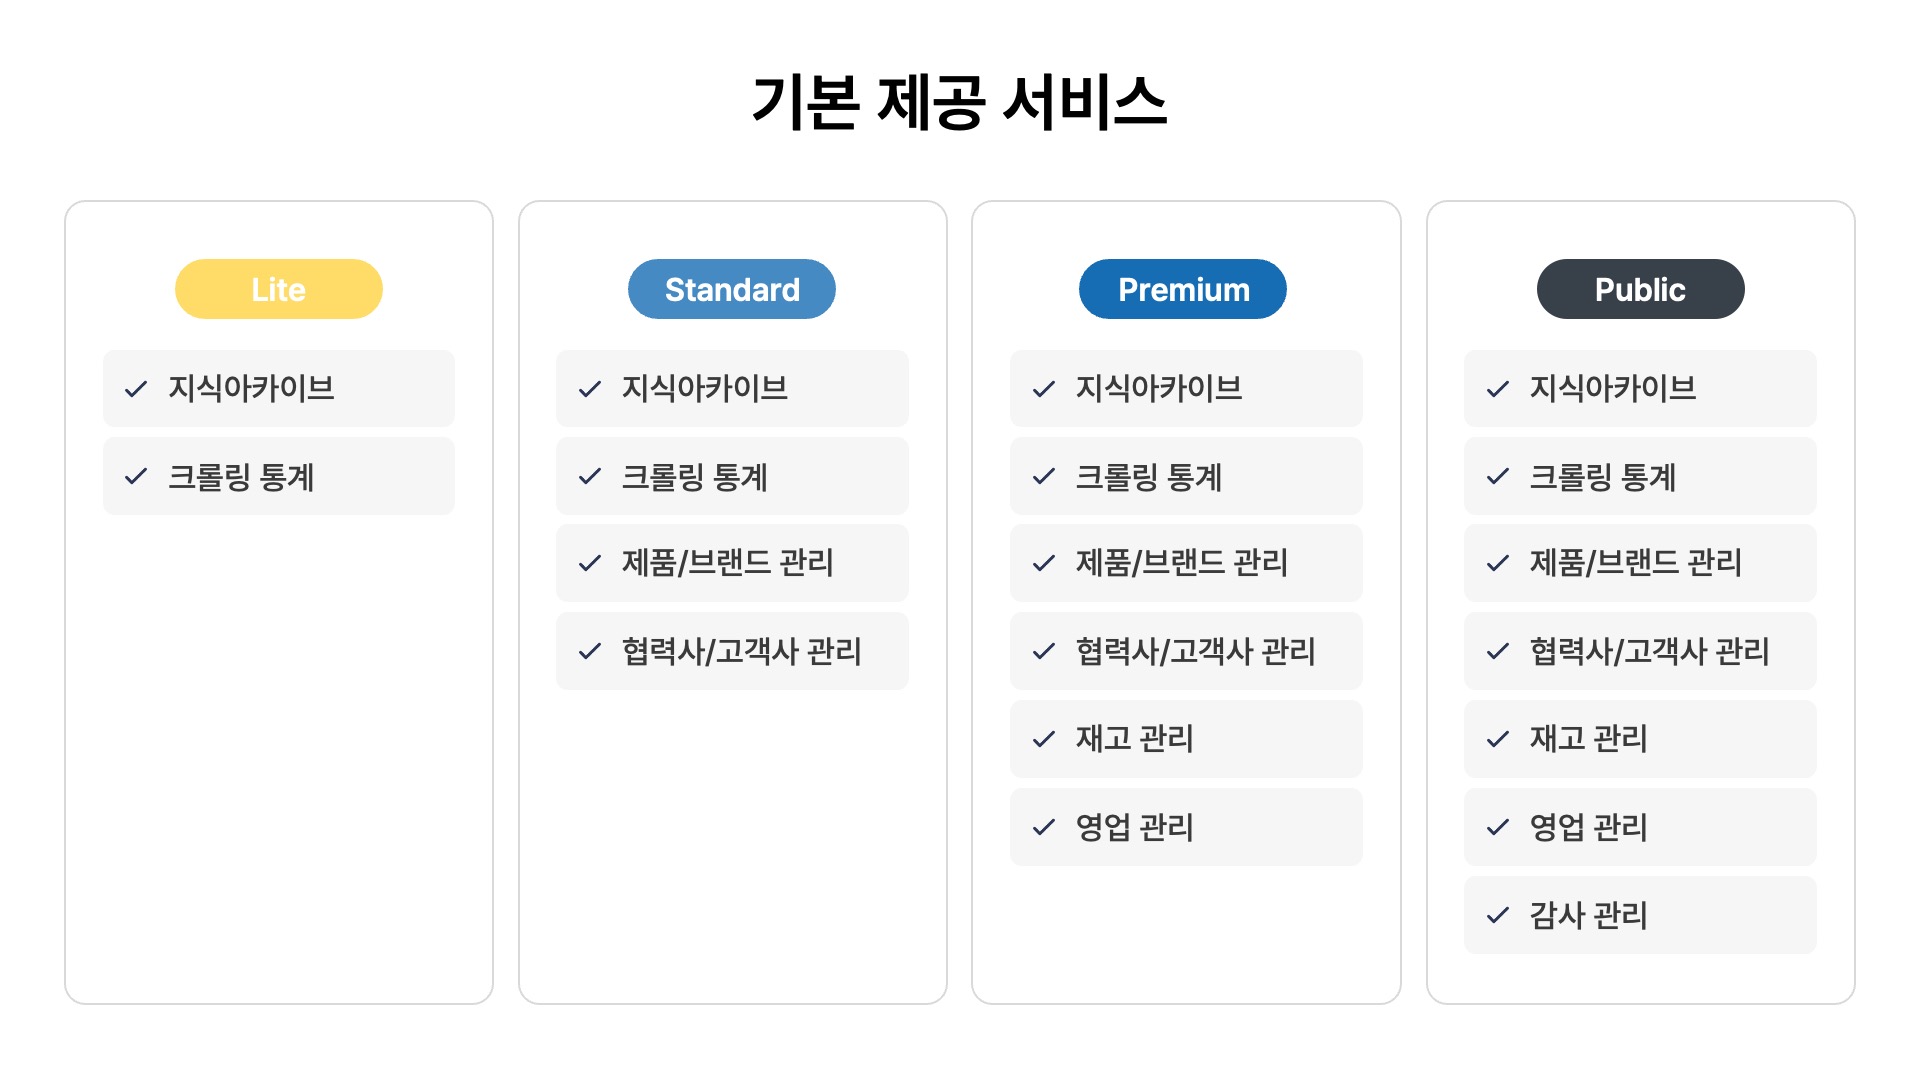The height and width of the screenshot is (1080, 1920).
Task: Click the 기본 제공 서비스 heading
Action: point(960,102)
